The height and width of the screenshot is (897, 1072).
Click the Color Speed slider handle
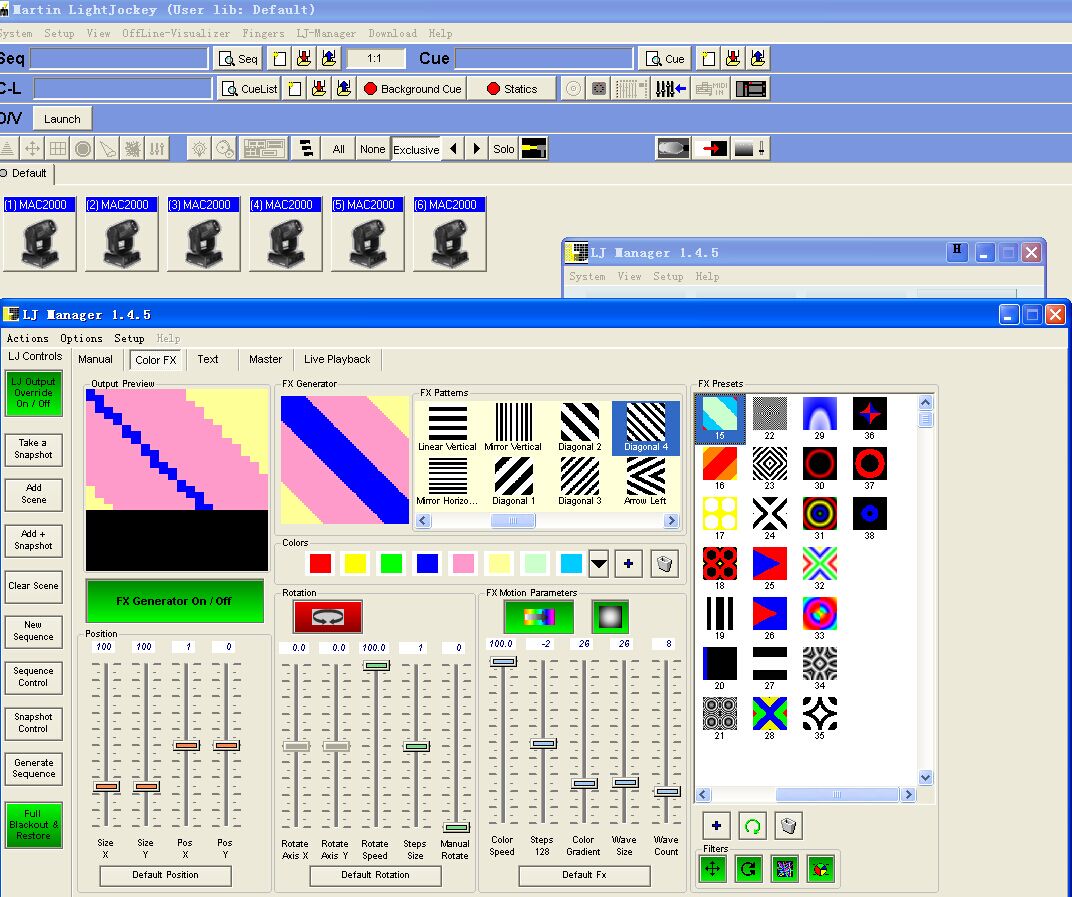(x=503, y=662)
